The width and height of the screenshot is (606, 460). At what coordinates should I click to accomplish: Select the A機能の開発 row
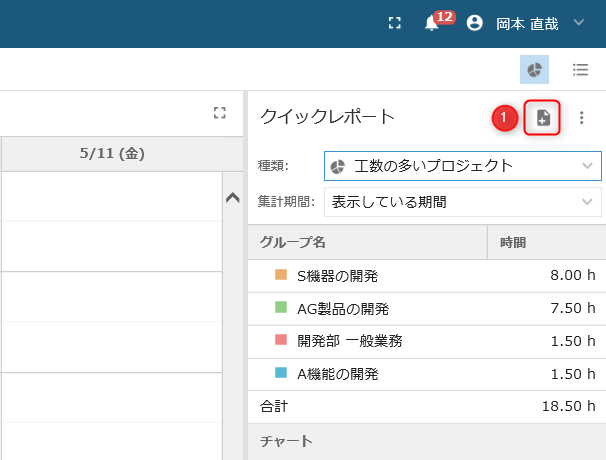(x=427, y=374)
